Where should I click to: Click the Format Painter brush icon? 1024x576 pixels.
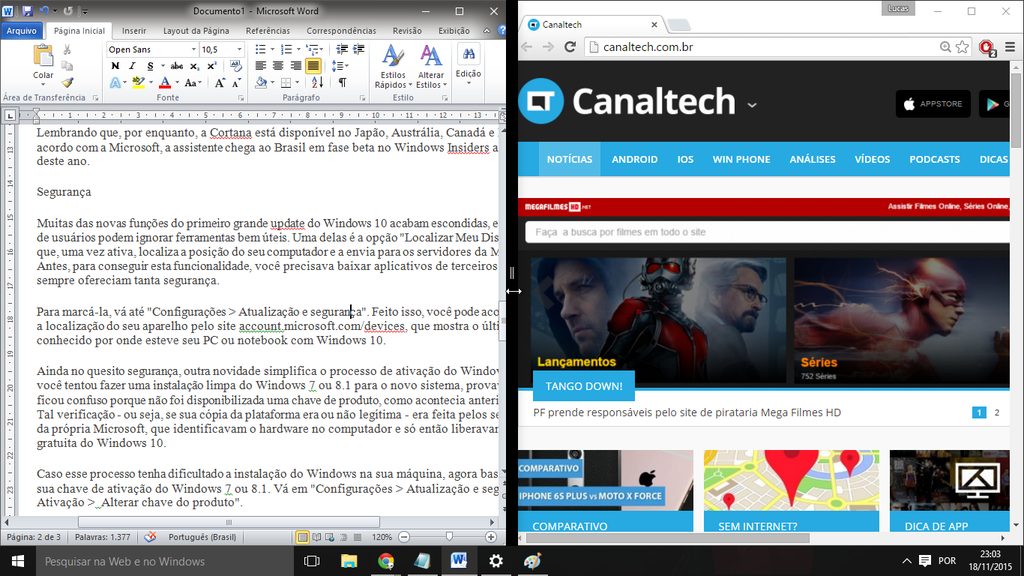[67, 83]
